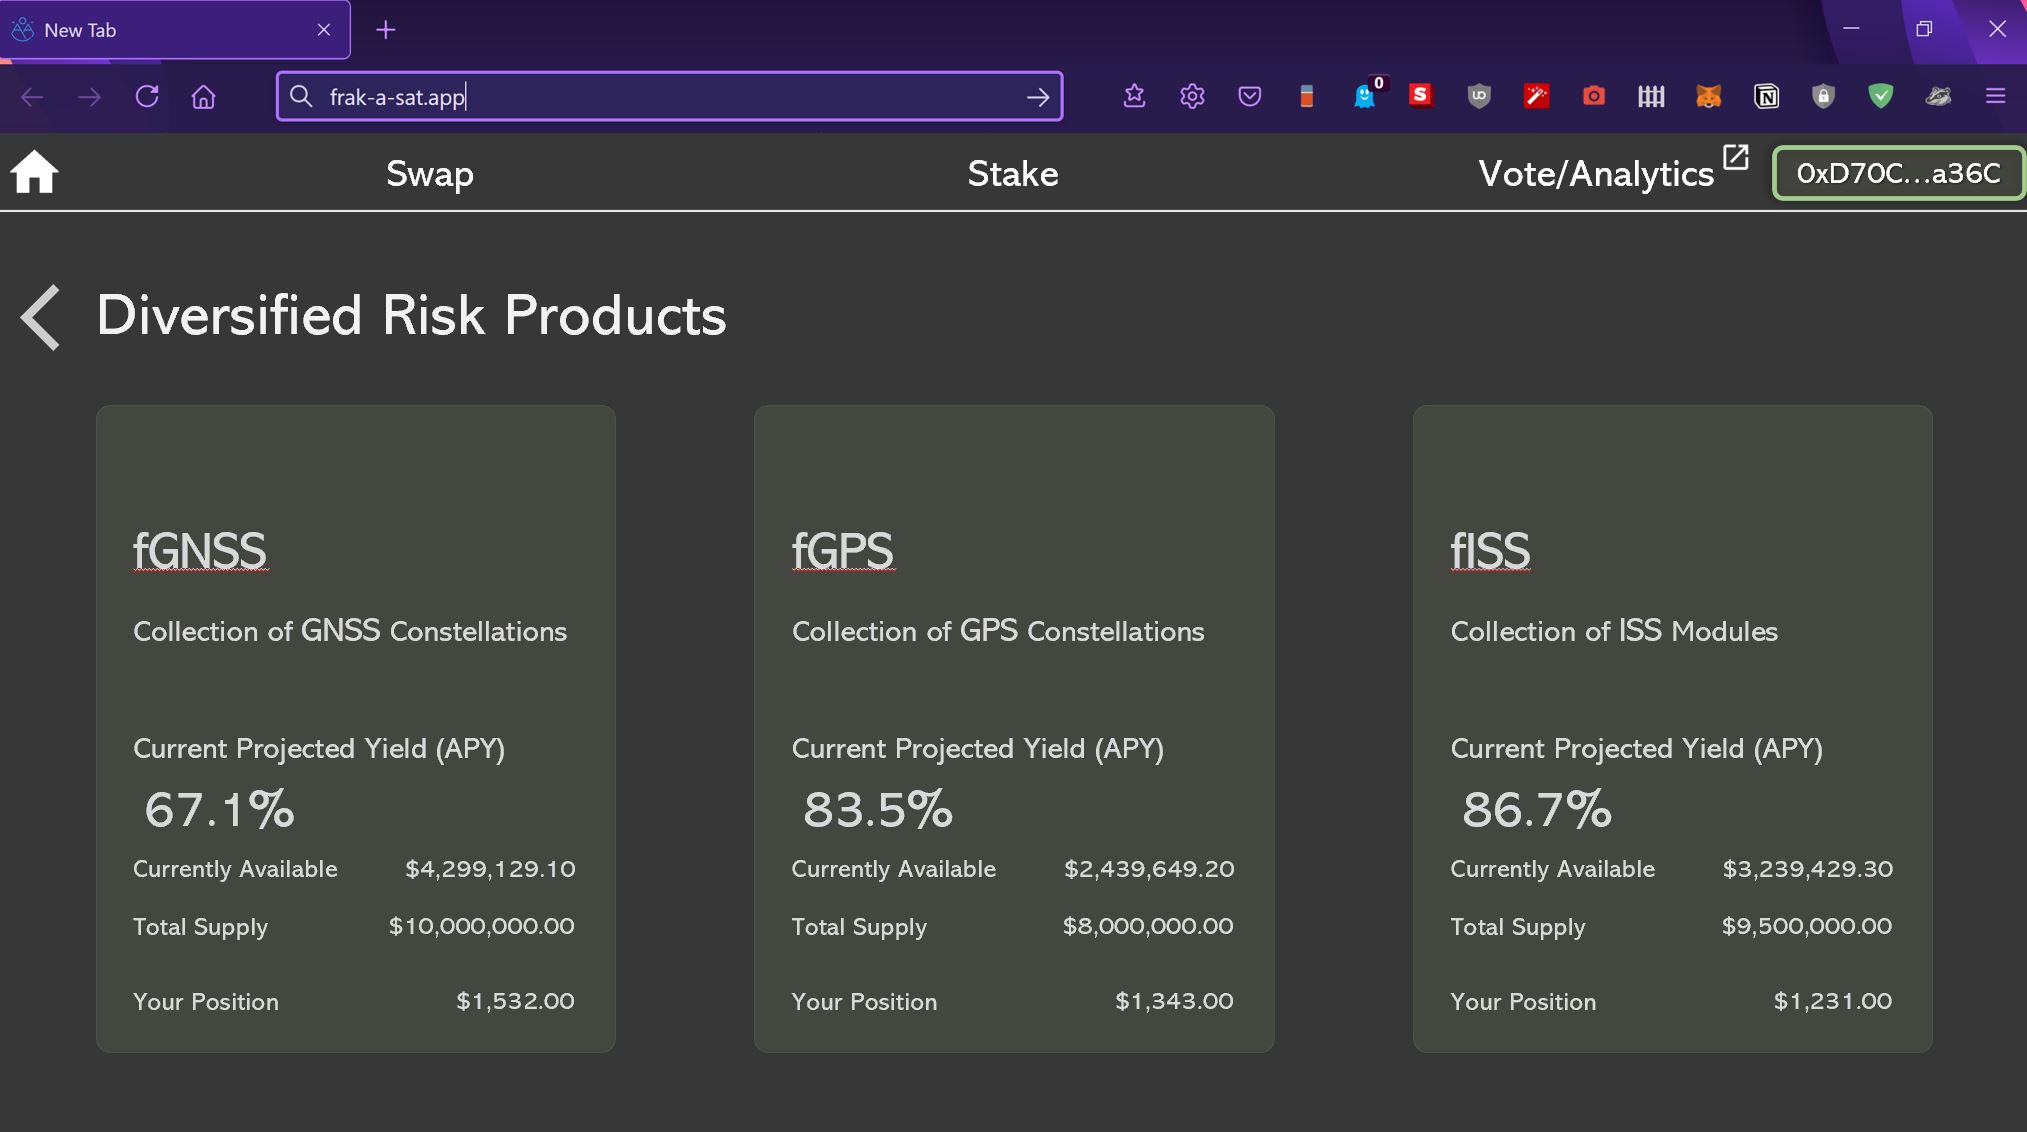Click the $1,532.00 position value

tap(515, 1001)
